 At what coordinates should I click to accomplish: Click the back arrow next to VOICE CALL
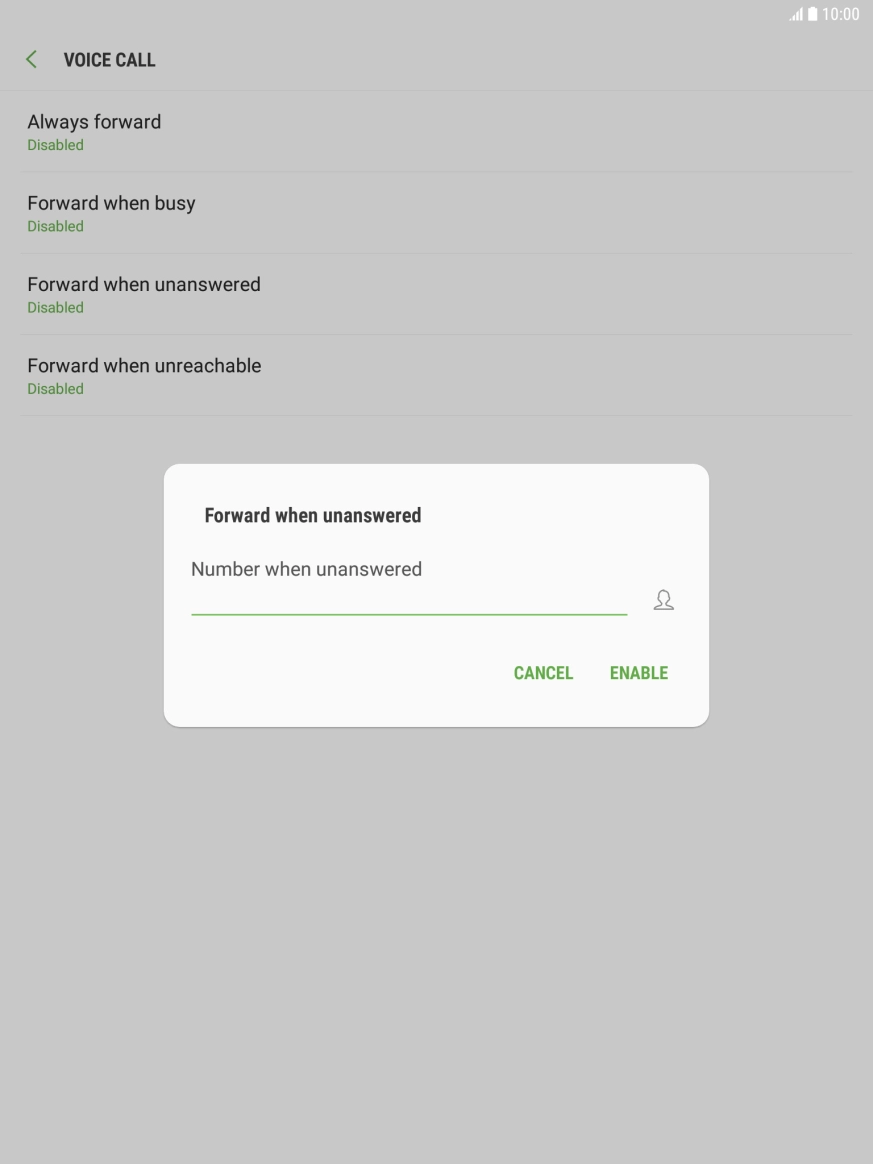point(31,59)
